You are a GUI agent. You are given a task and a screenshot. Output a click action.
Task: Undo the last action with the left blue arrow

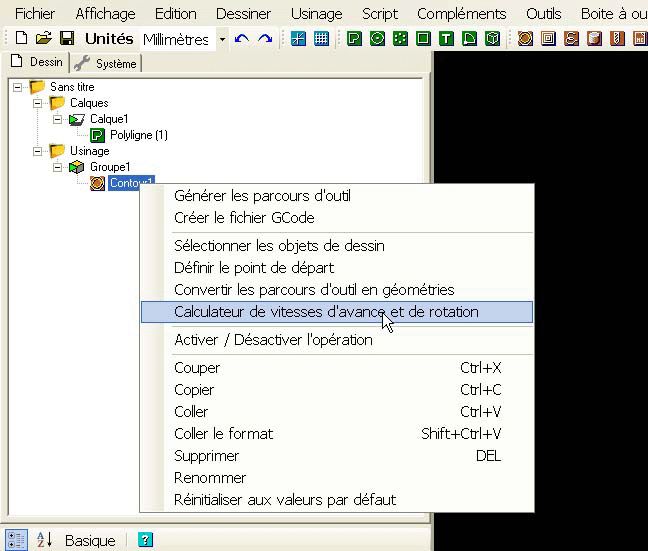coord(242,39)
